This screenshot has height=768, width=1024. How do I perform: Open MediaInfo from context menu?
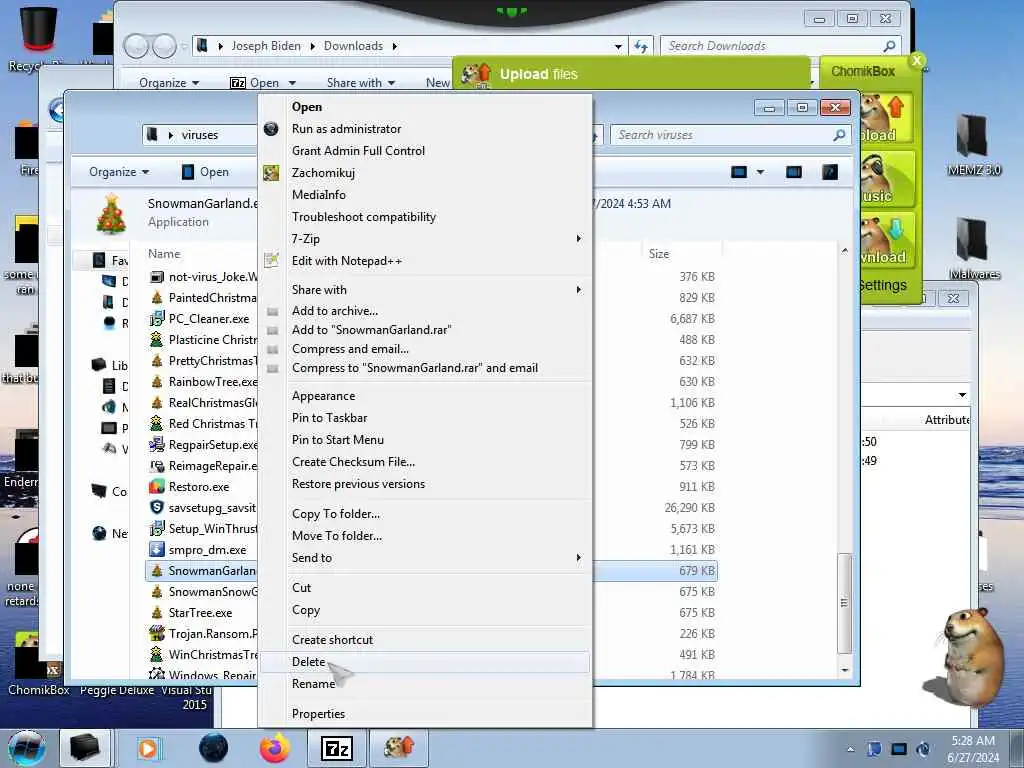[x=319, y=195]
